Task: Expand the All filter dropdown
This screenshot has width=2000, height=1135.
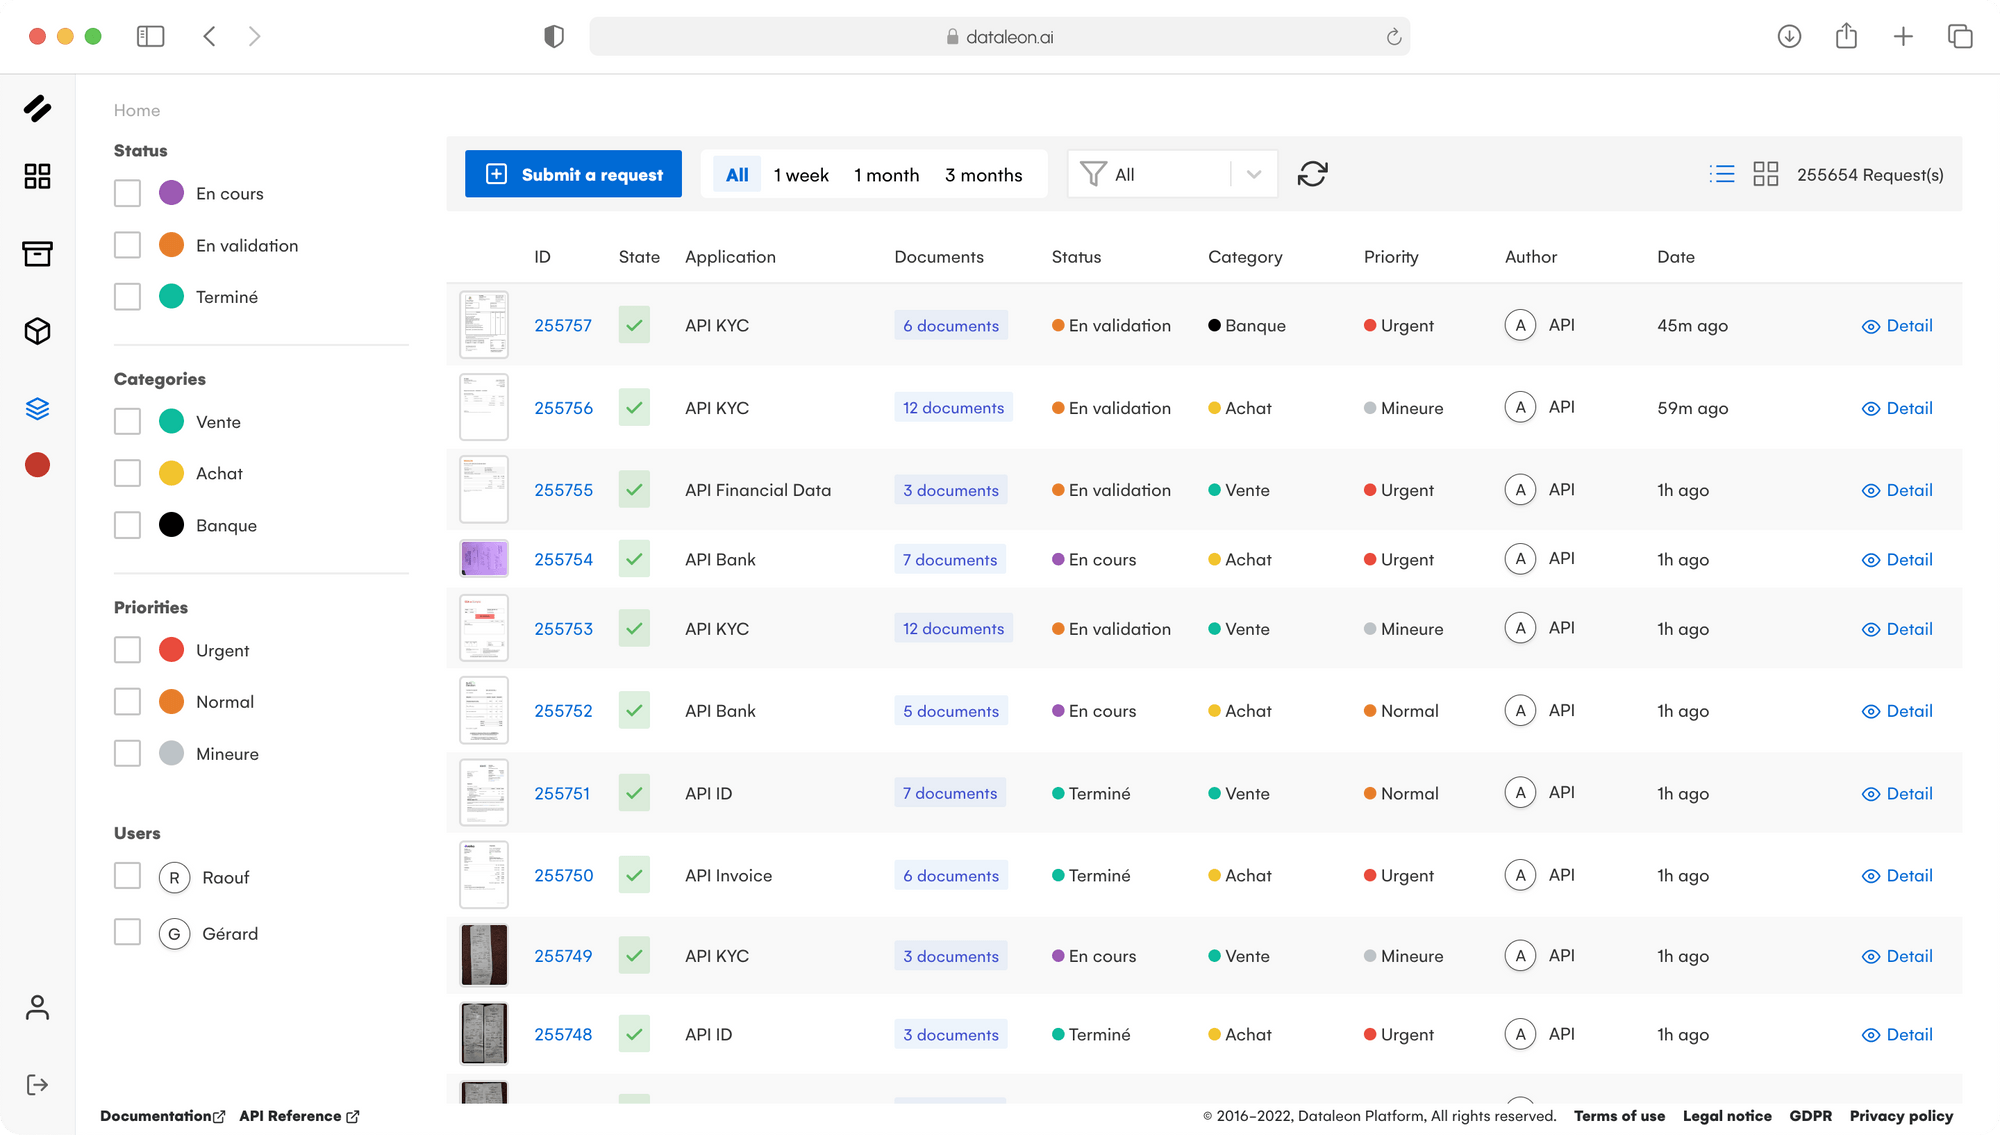Action: pyautogui.click(x=1253, y=174)
